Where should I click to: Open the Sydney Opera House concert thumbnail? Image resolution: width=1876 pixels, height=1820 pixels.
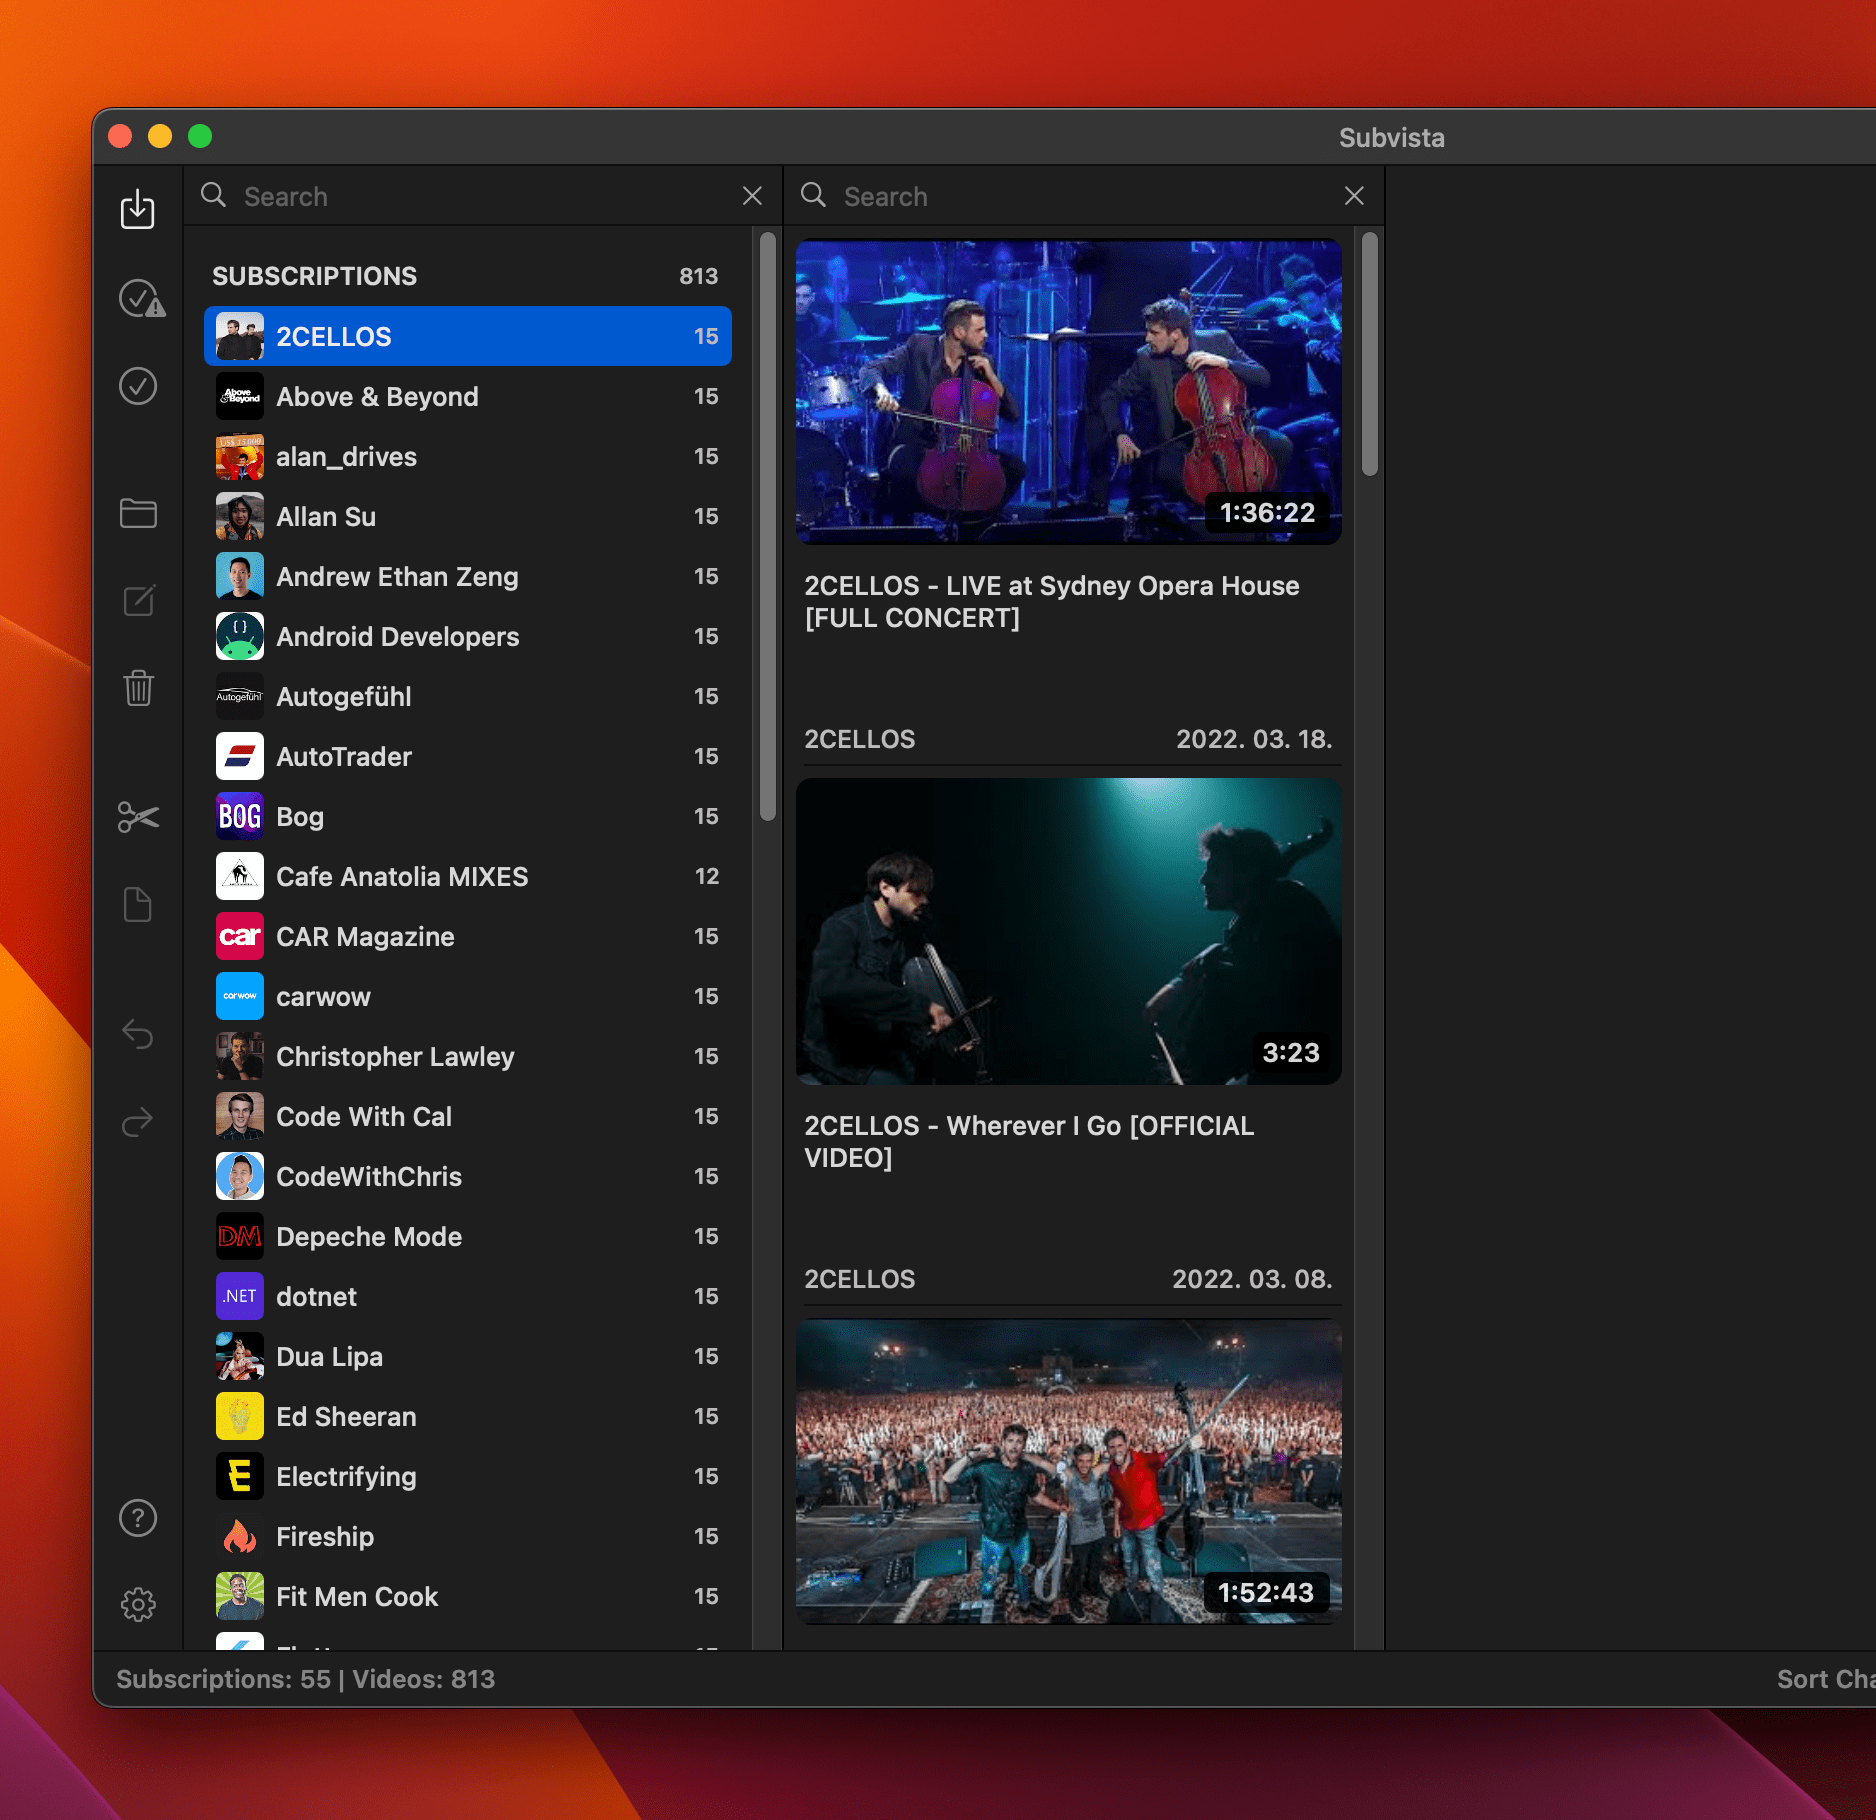(1068, 392)
